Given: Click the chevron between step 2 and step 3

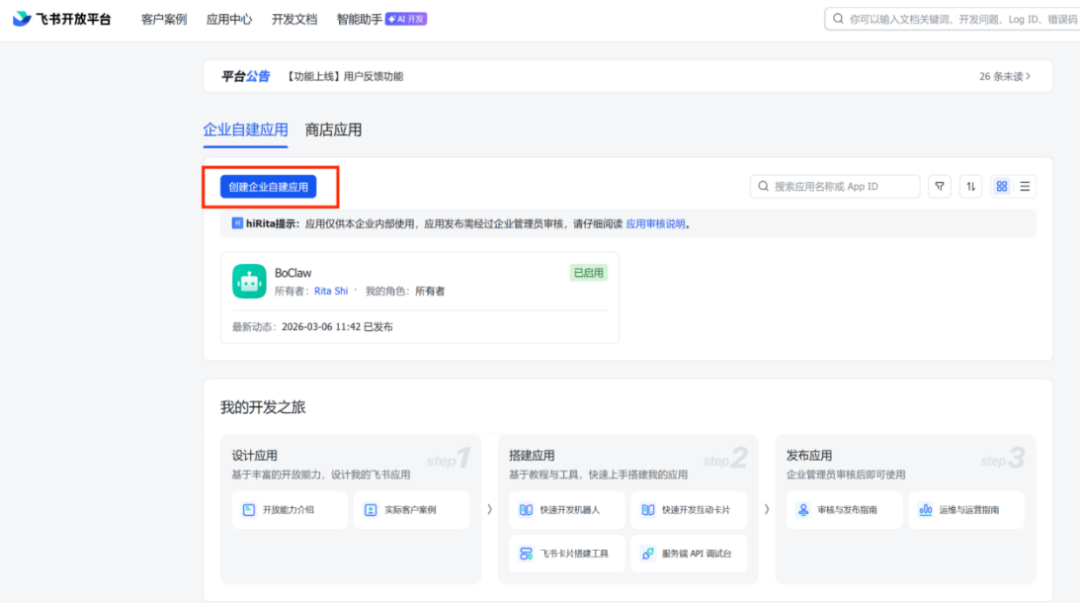Looking at the screenshot, I should (x=767, y=509).
